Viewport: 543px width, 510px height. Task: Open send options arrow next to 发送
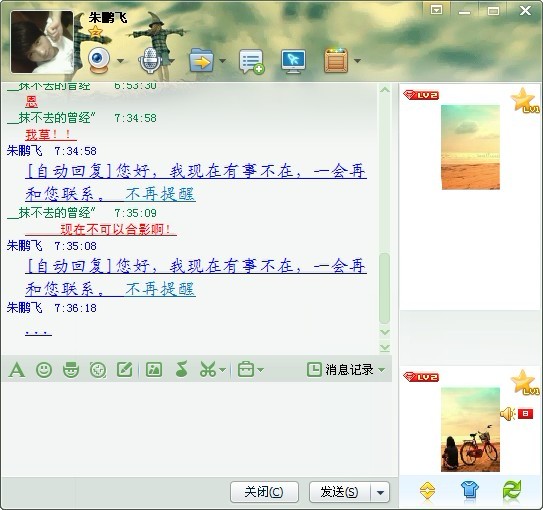(x=380, y=492)
